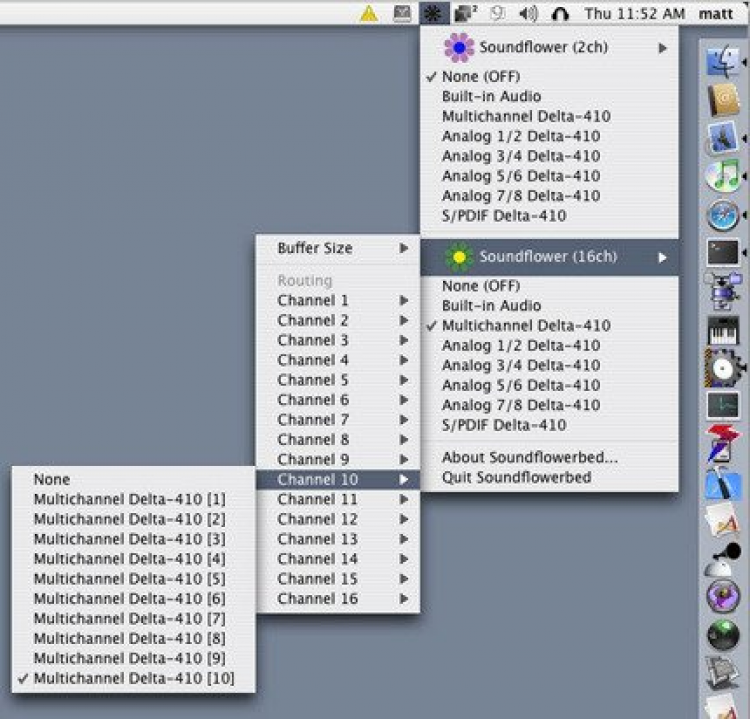Choose S/PDIF Delta-410 under Soundflower (16ch)
Screen dimensions: 750x719
[550, 425]
